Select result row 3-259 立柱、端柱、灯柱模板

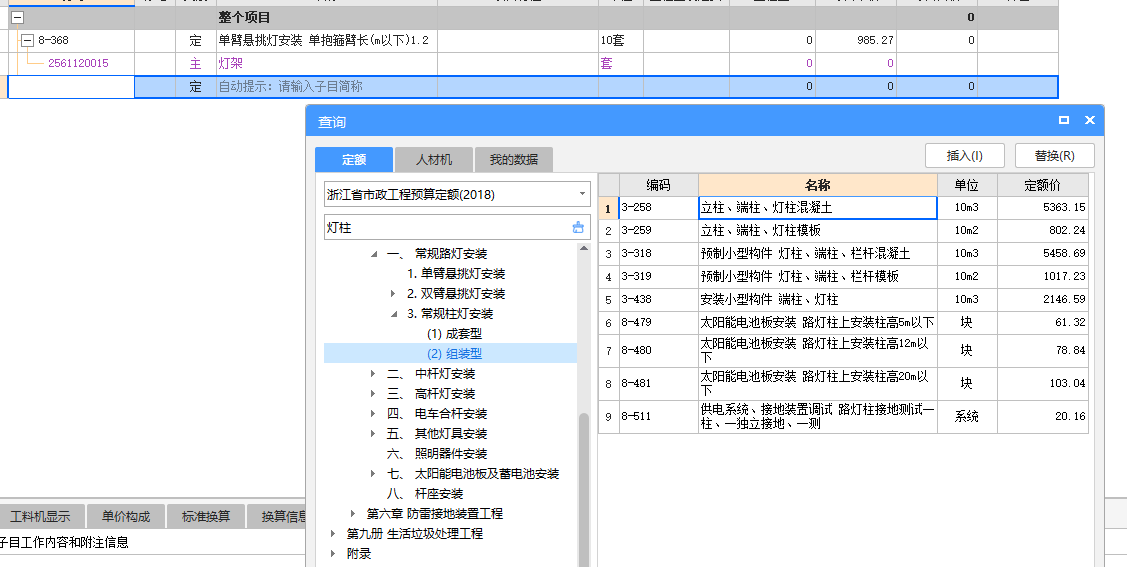click(844, 231)
